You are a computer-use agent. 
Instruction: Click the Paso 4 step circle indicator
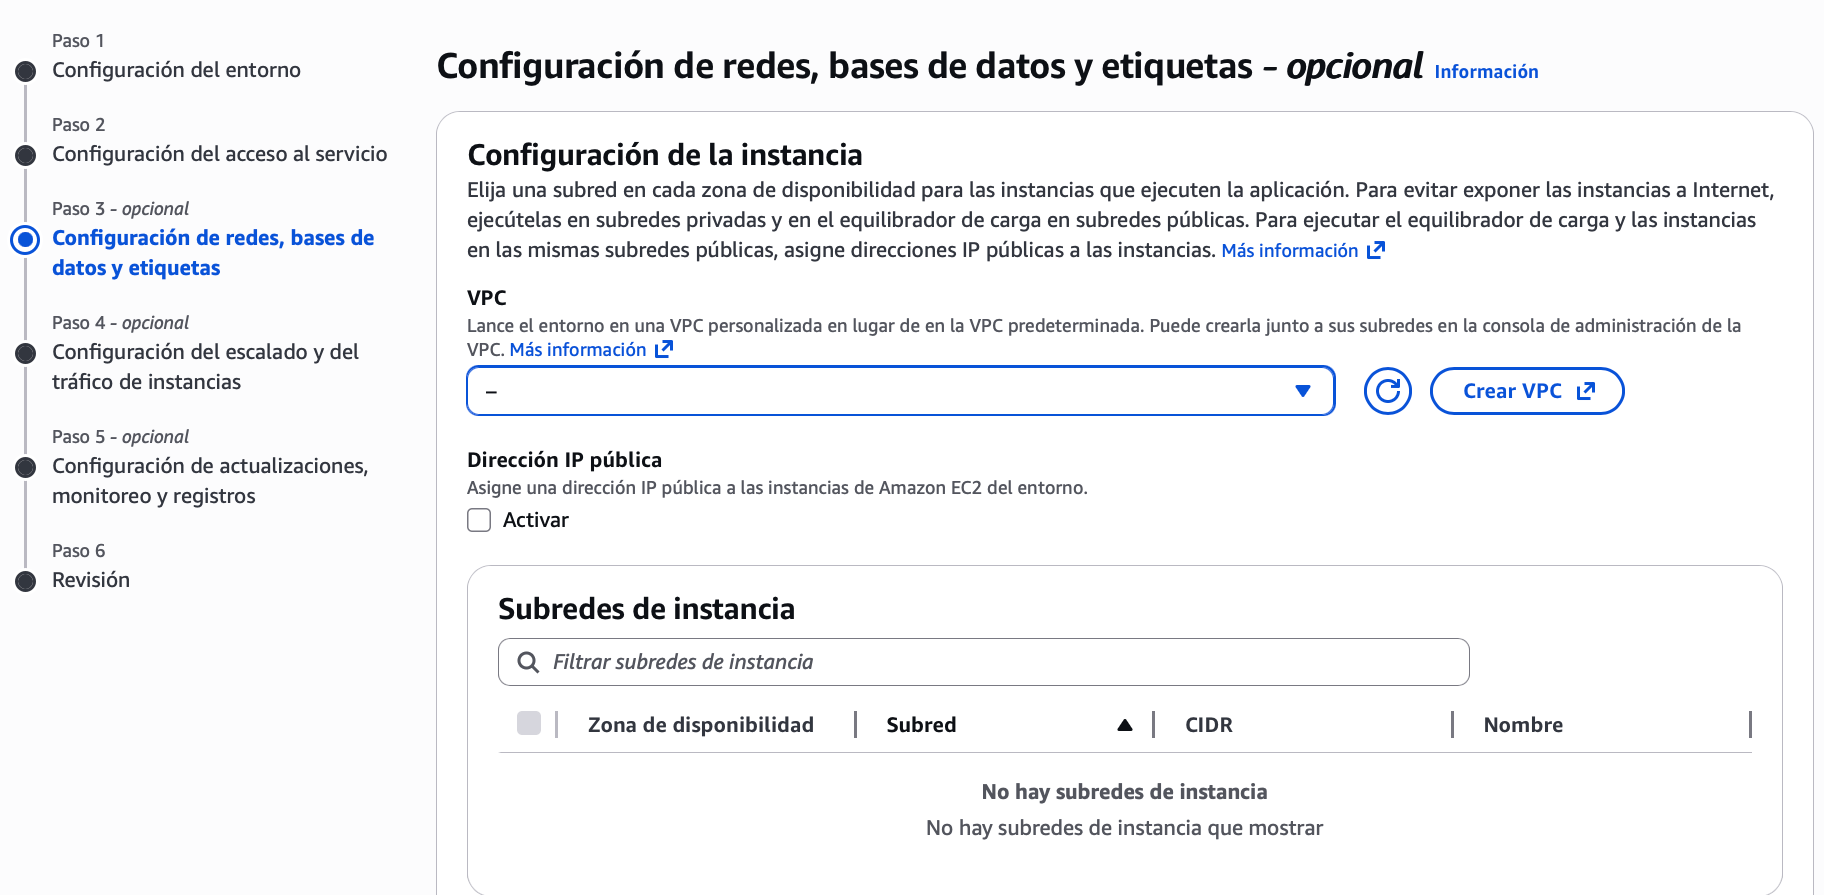click(26, 353)
